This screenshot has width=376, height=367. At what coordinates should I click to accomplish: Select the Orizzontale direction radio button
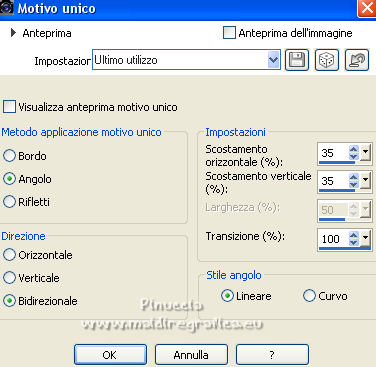pyautogui.click(x=9, y=255)
